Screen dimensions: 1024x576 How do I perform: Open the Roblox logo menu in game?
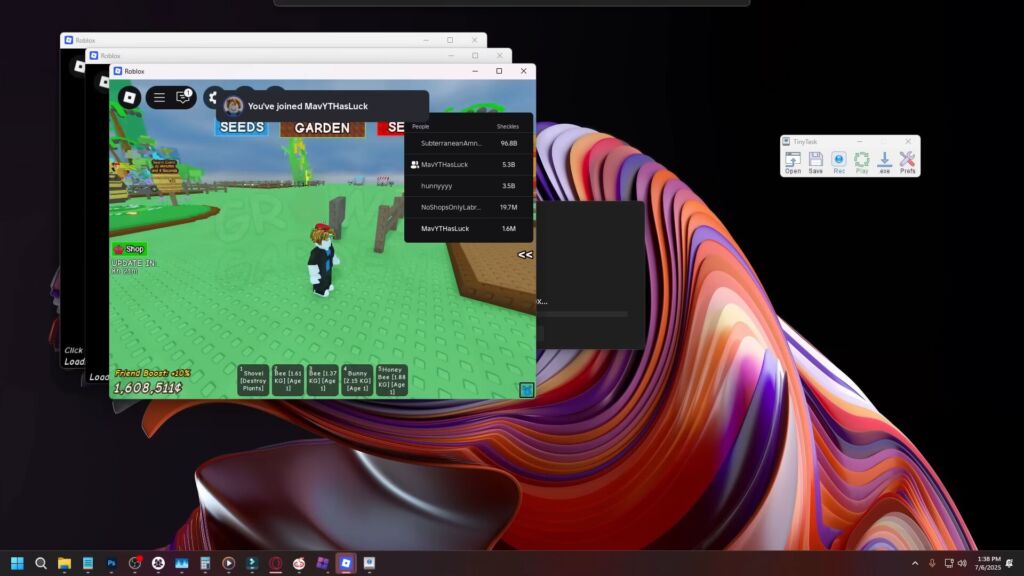tap(129, 97)
